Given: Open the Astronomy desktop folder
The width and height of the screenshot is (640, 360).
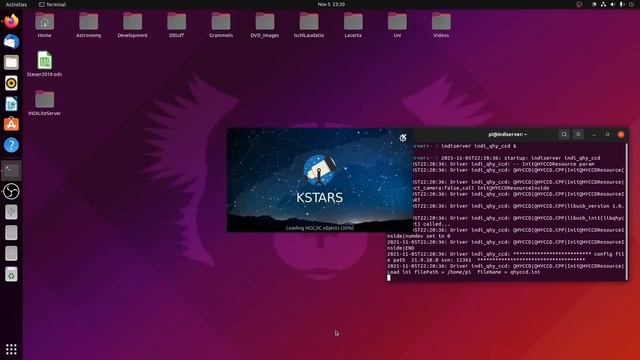Looking at the screenshot, I should click(x=89, y=24).
